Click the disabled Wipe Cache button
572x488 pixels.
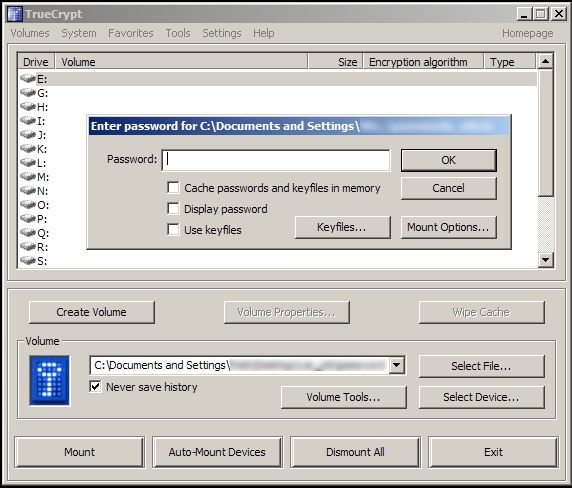tap(482, 312)
